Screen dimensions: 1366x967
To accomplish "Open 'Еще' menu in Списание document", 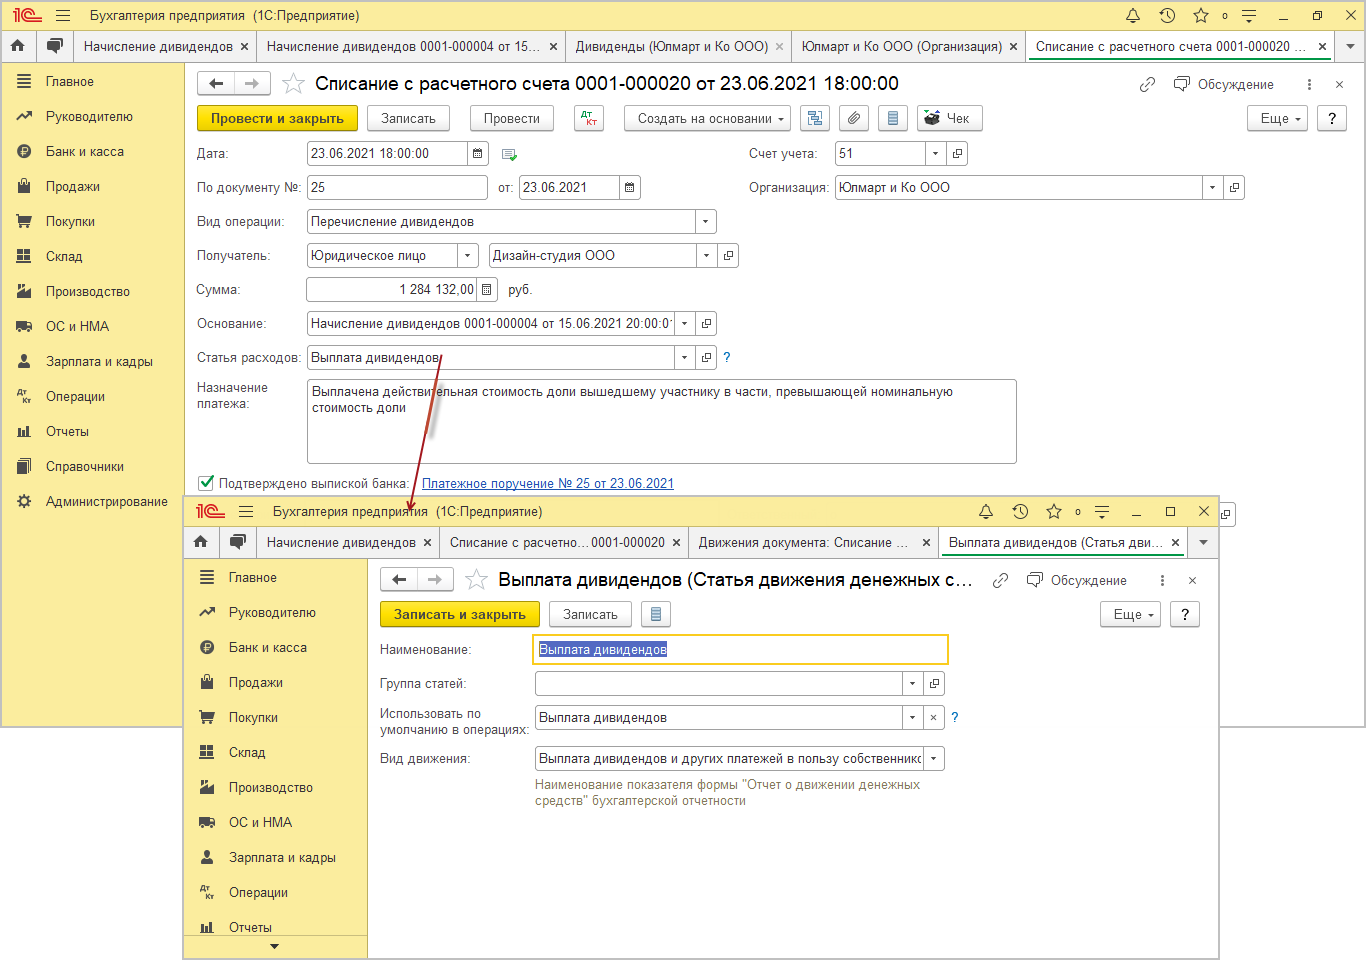I will [1278, 118].
